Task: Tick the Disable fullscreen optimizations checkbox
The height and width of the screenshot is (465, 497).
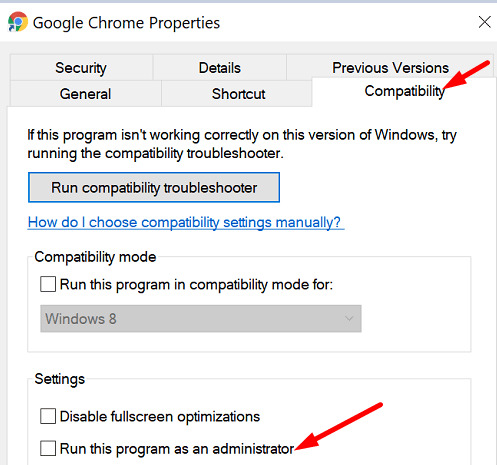Action: pos(48,416)
